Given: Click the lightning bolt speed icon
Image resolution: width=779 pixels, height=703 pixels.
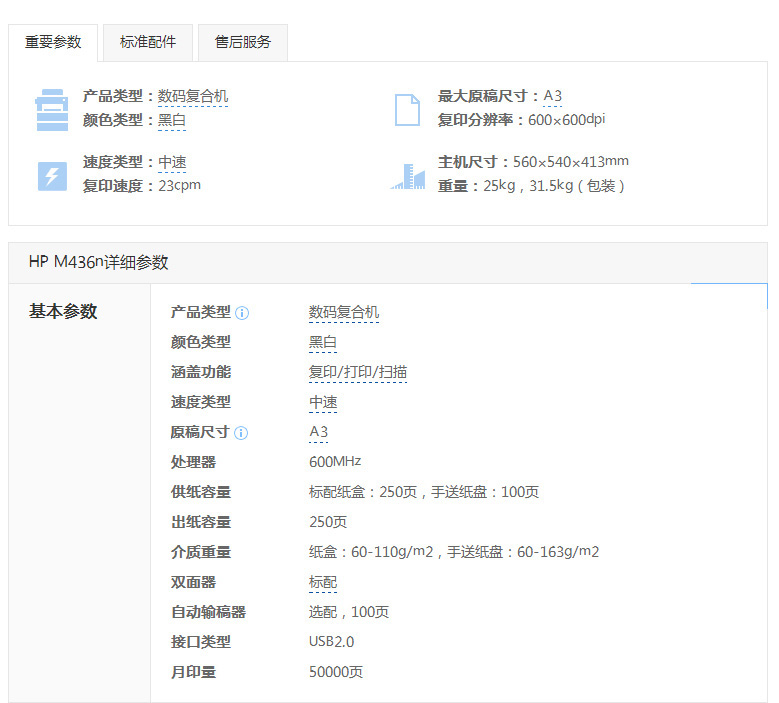Looking at the screenshot, I should click(52, 175).
